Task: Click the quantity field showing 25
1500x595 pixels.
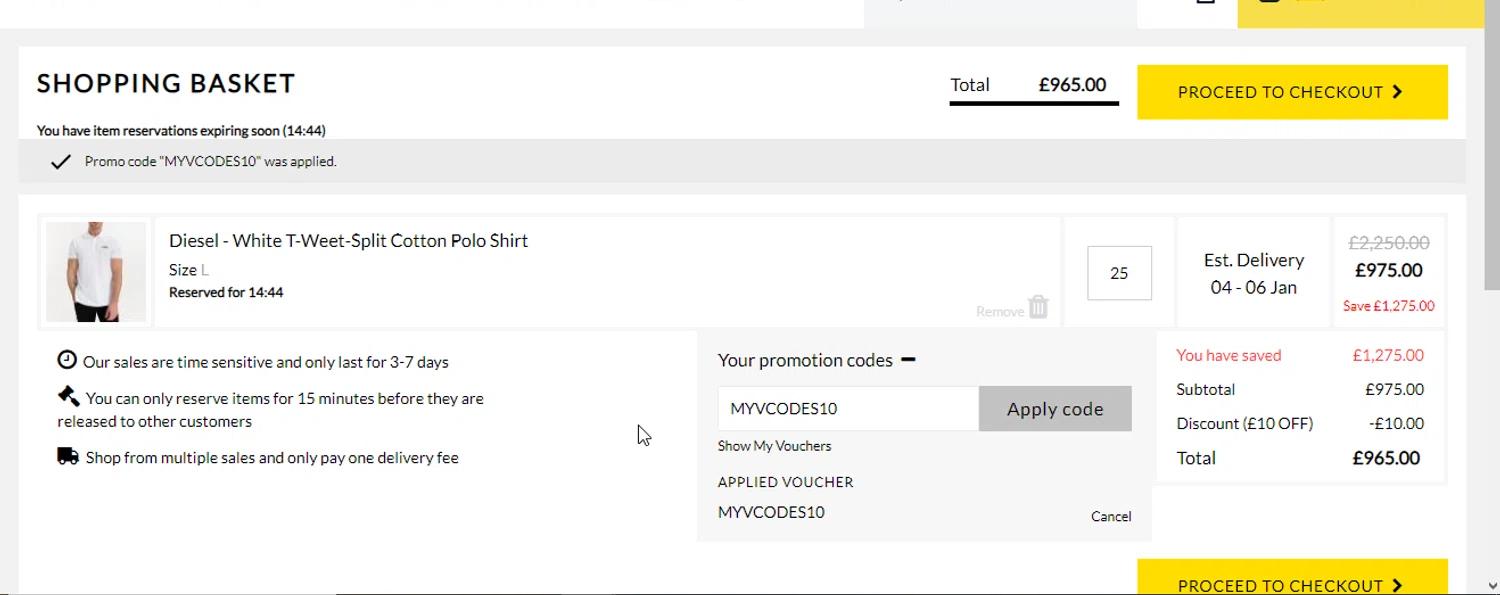Action: 1119,273
